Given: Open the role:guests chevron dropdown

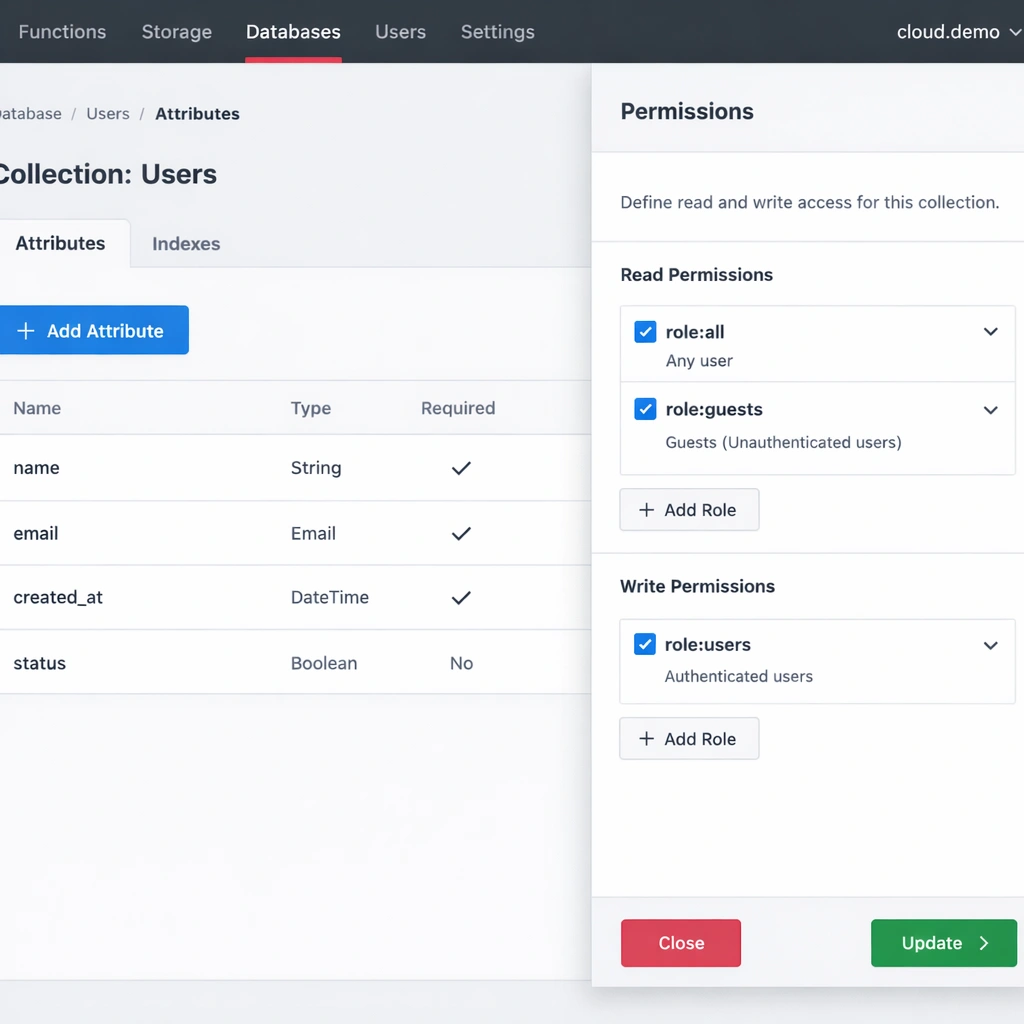Looking at the screenshot, I should 990,410.
